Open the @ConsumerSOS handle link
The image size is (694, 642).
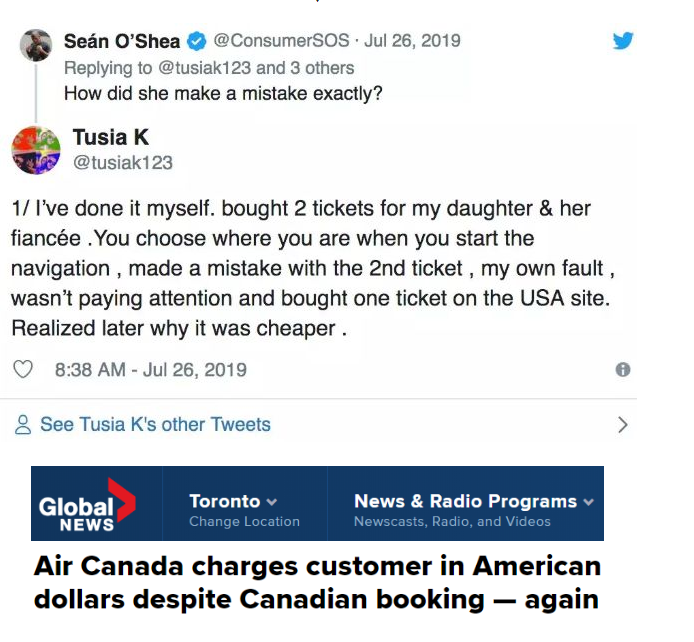(x=282, y=41)
